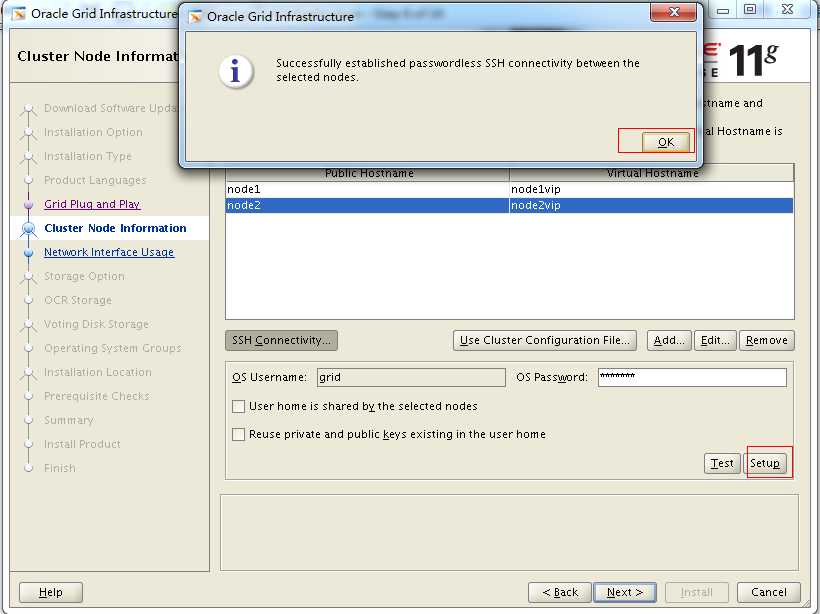Click the Network Interface Usage step bullet
This screenshot has height=614, width=820.
(29, 253)
